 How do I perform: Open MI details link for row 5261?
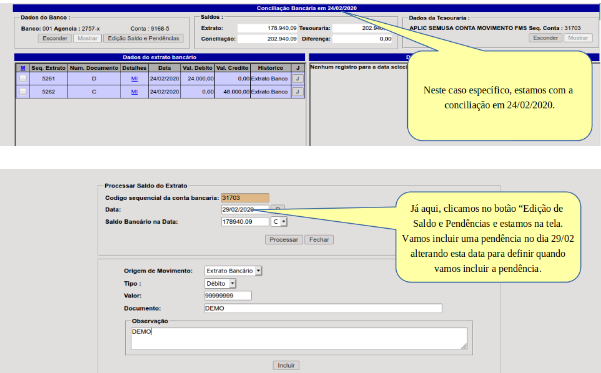pyautogui.click(x=134, y=79)
